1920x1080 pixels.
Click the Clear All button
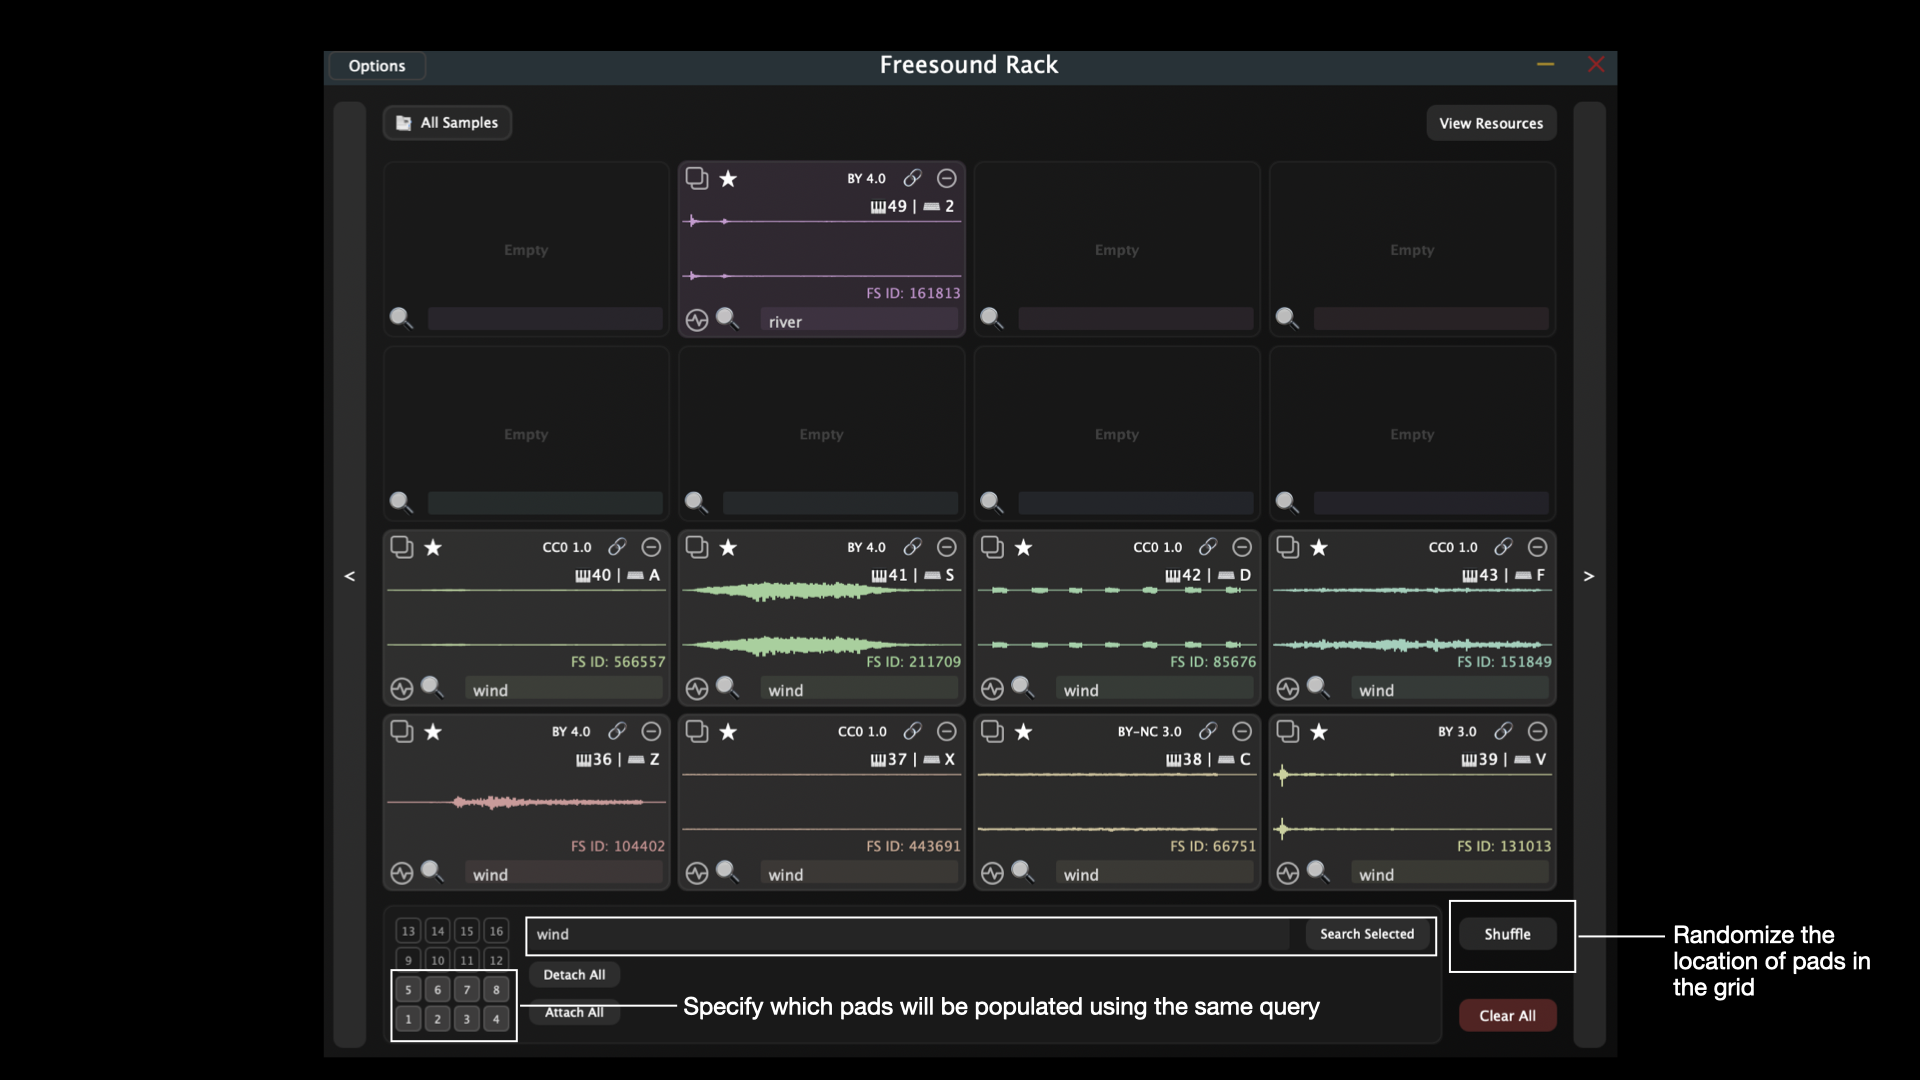pos(1507,1015)
